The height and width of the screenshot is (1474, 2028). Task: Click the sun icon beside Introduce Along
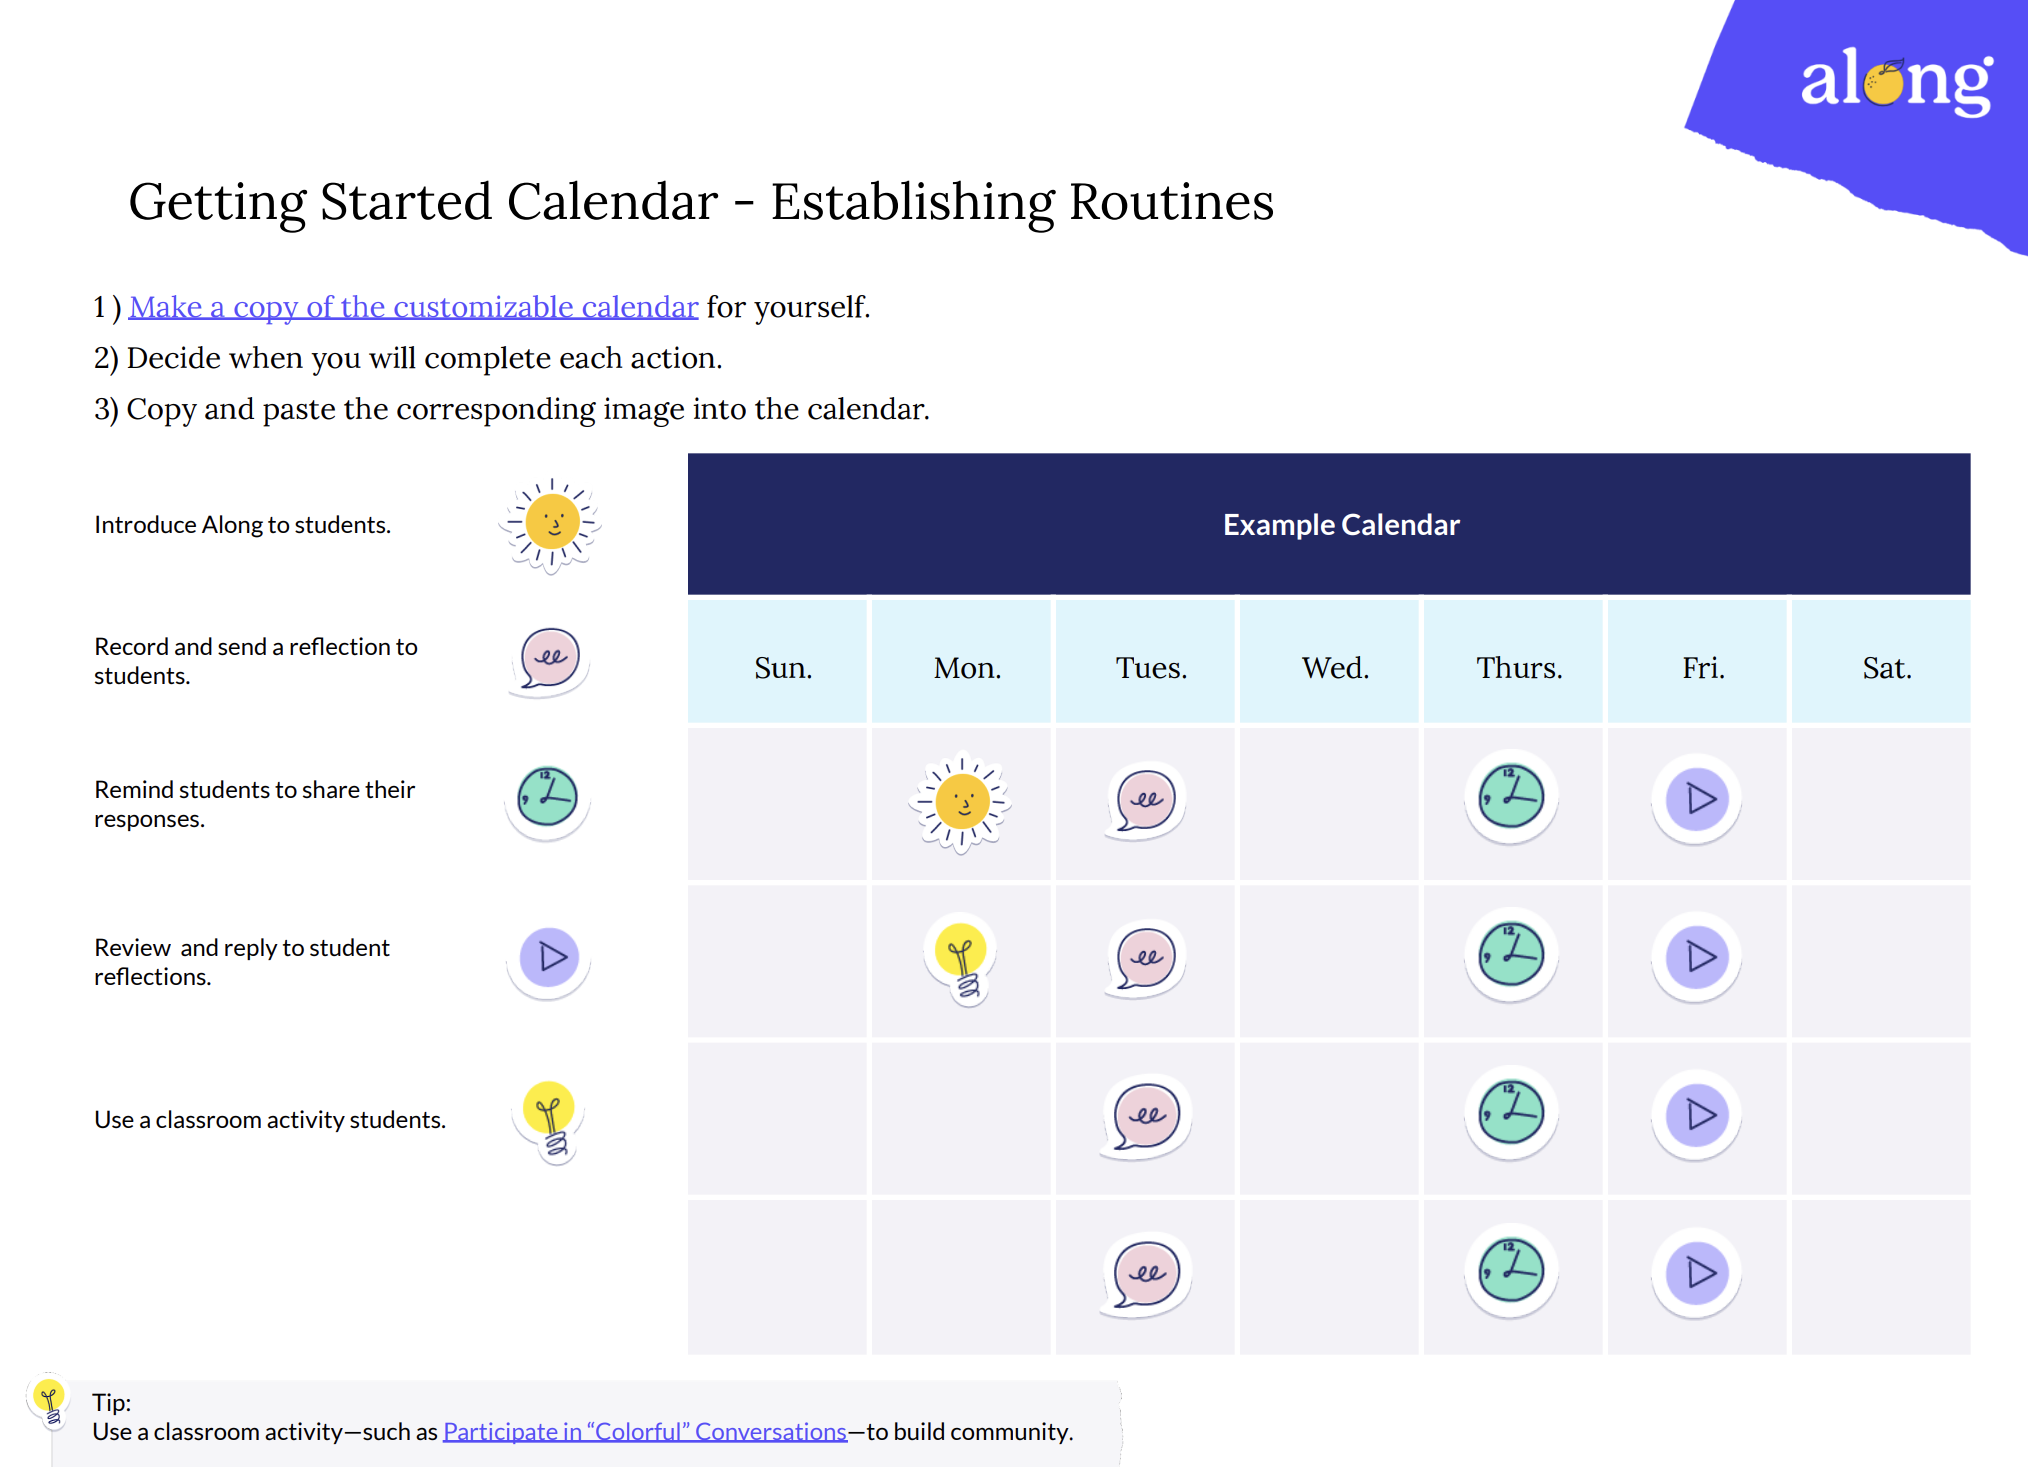(551, 524)
